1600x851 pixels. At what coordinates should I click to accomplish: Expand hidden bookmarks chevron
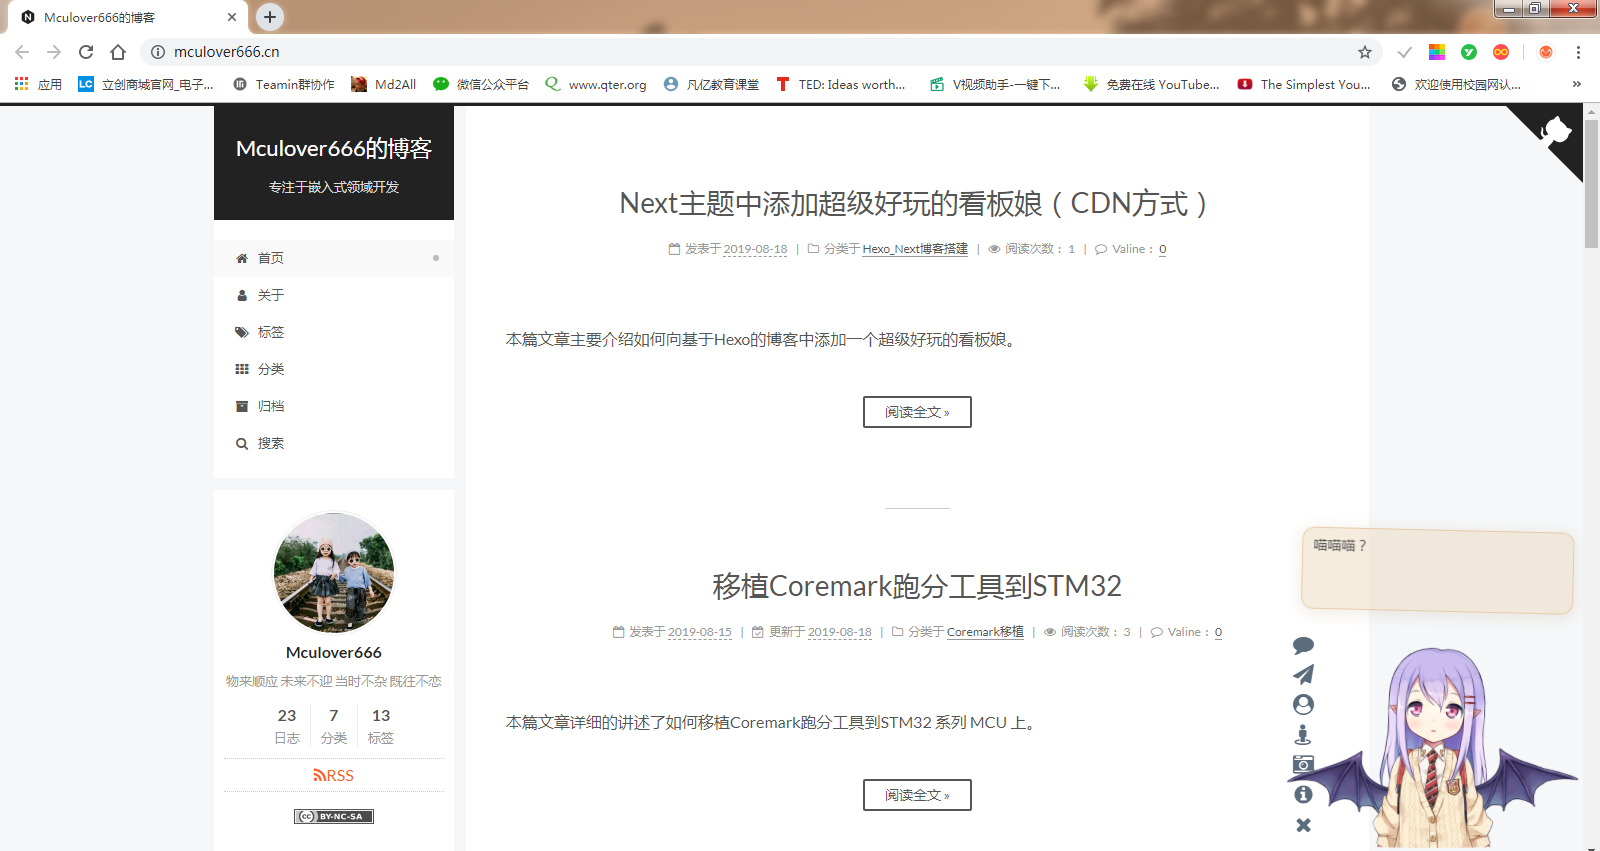[1577, 84]
